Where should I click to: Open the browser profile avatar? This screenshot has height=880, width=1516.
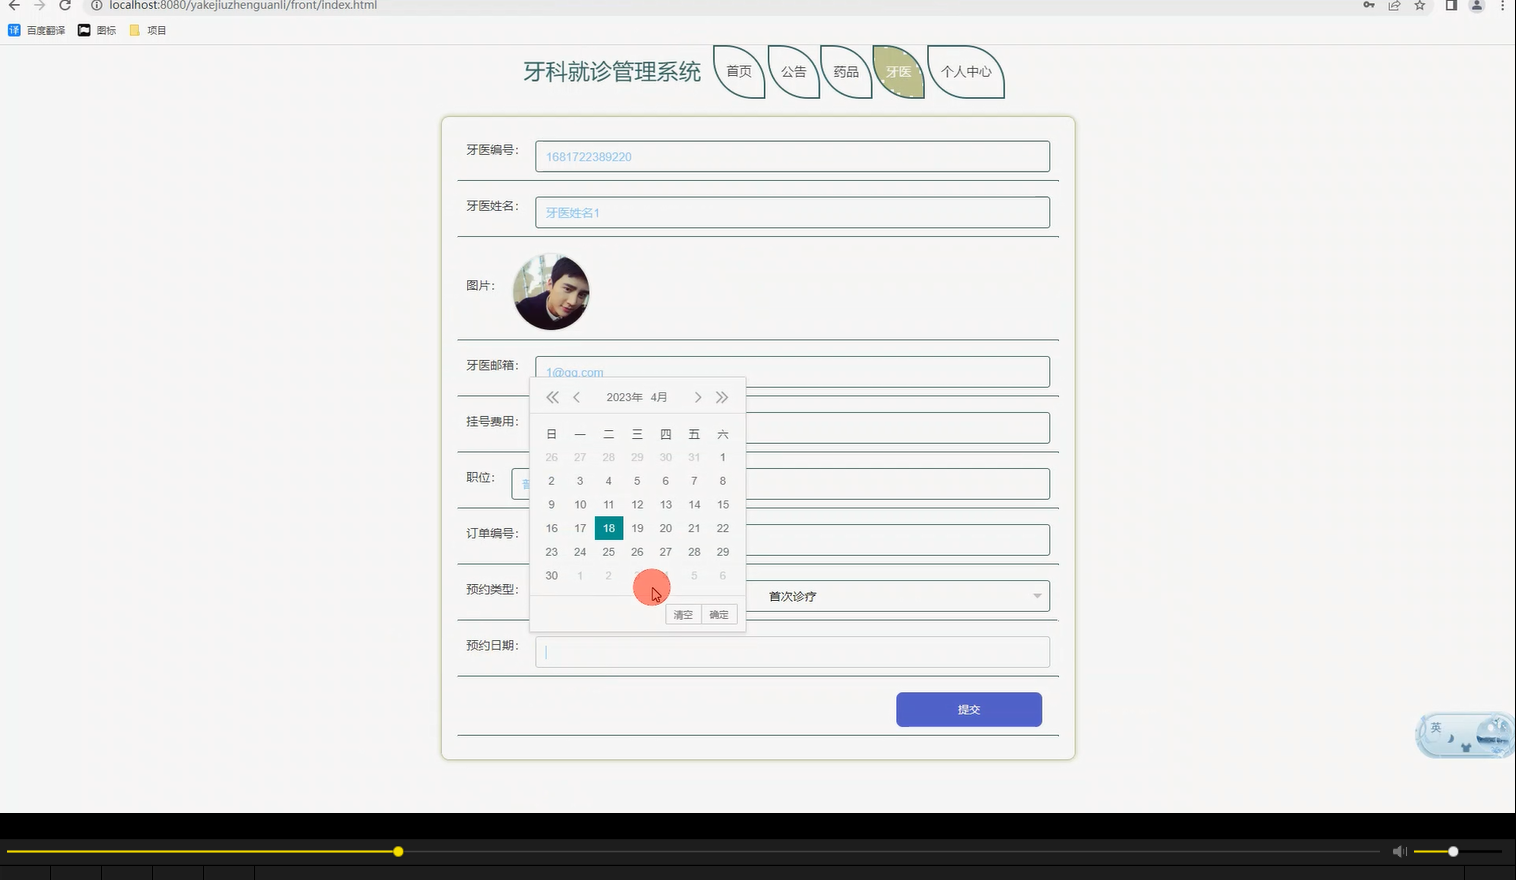coord(1476,6)
